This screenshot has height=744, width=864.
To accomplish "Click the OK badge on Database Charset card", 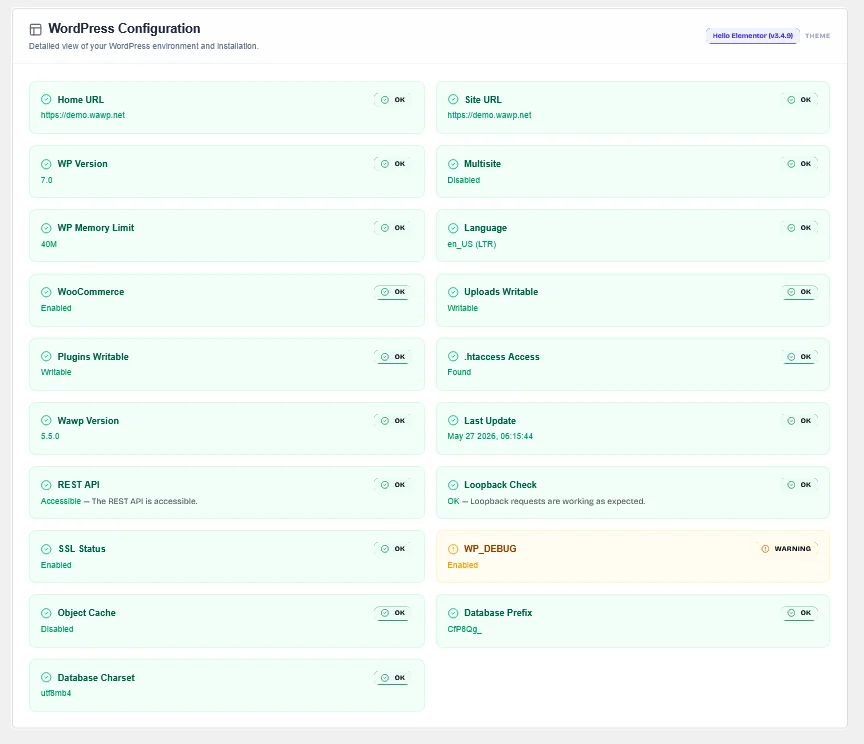I will 392,678.
